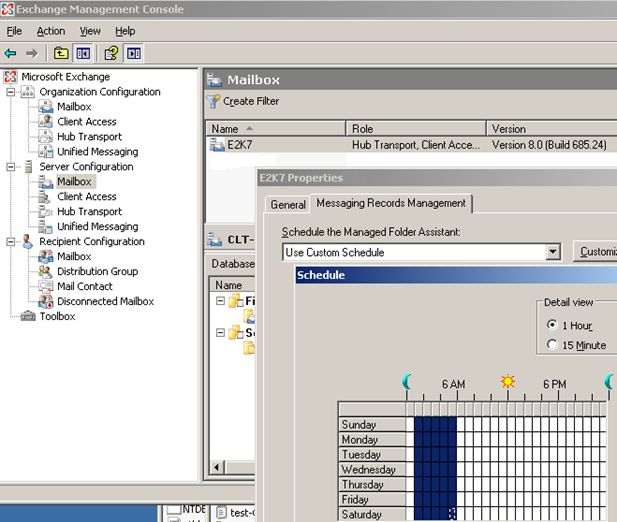Screen dimensions: 617x522
Task: Select the Thursday row in schedule
Action: [372, 484]
